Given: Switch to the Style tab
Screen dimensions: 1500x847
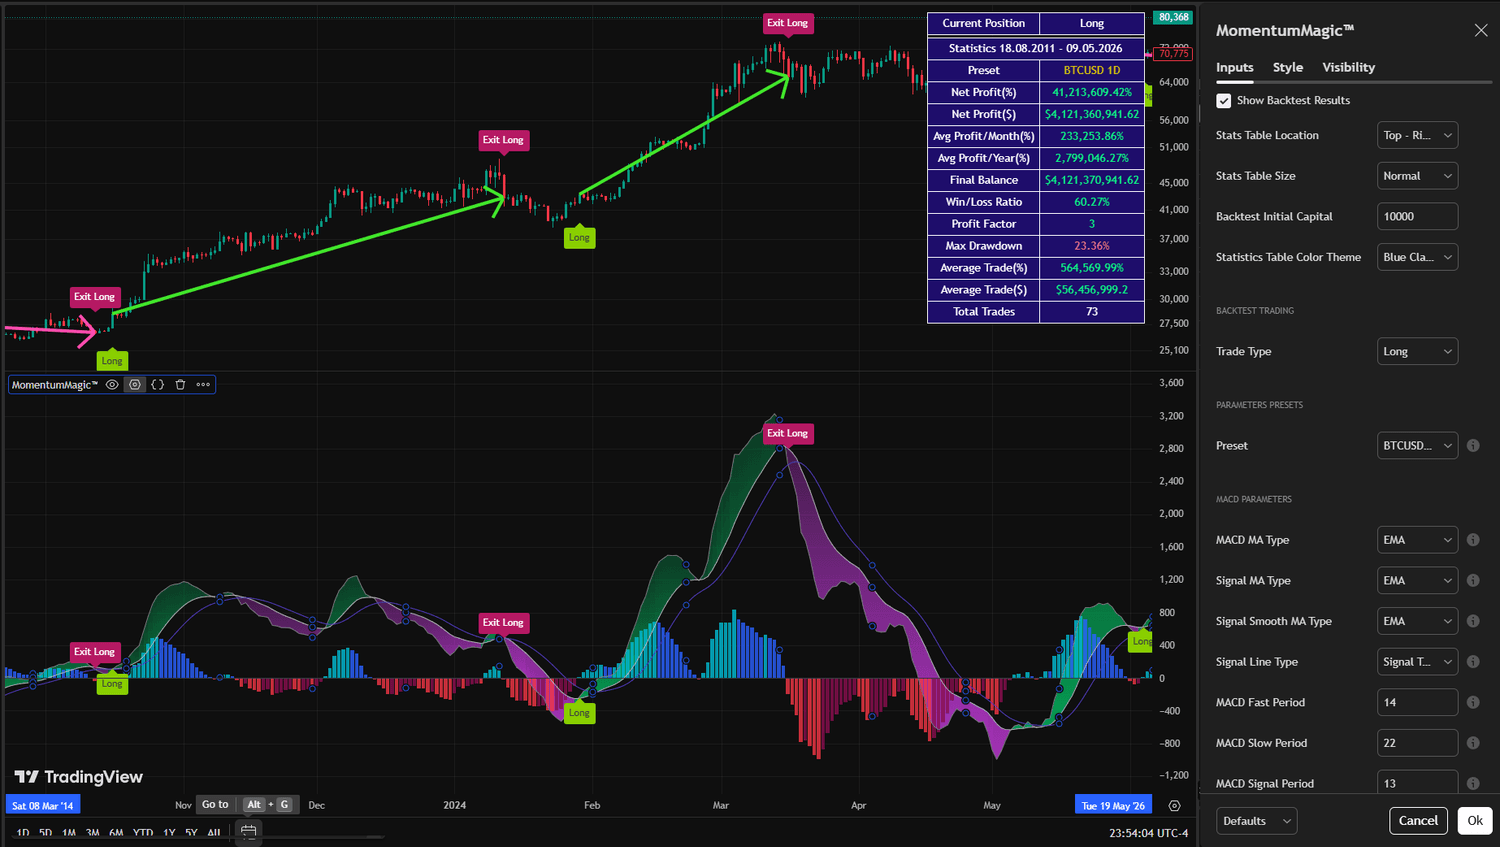Looking at the screenshot, I should (1288, 67).
